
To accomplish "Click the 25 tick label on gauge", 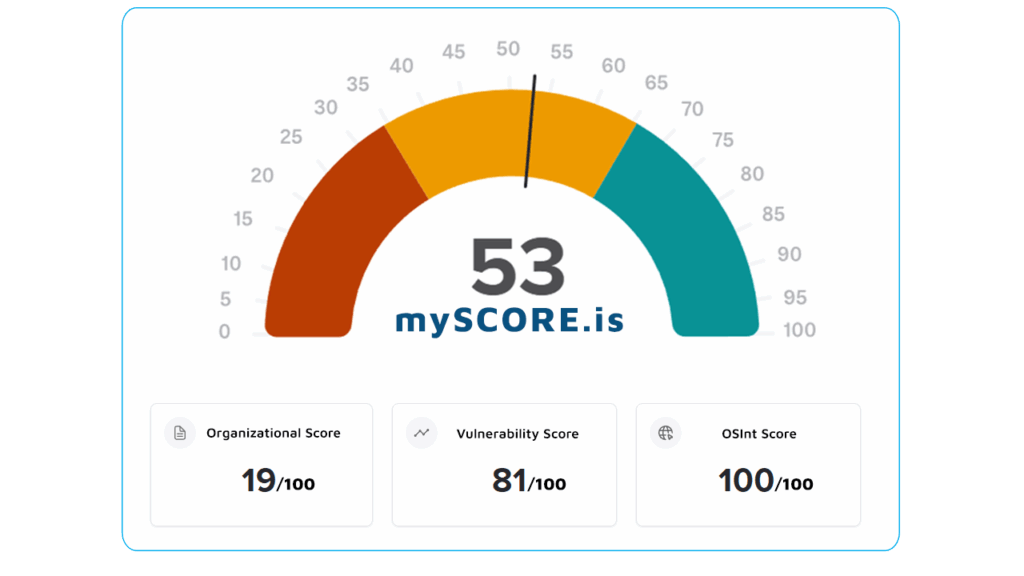I will [x=291, y=136].
